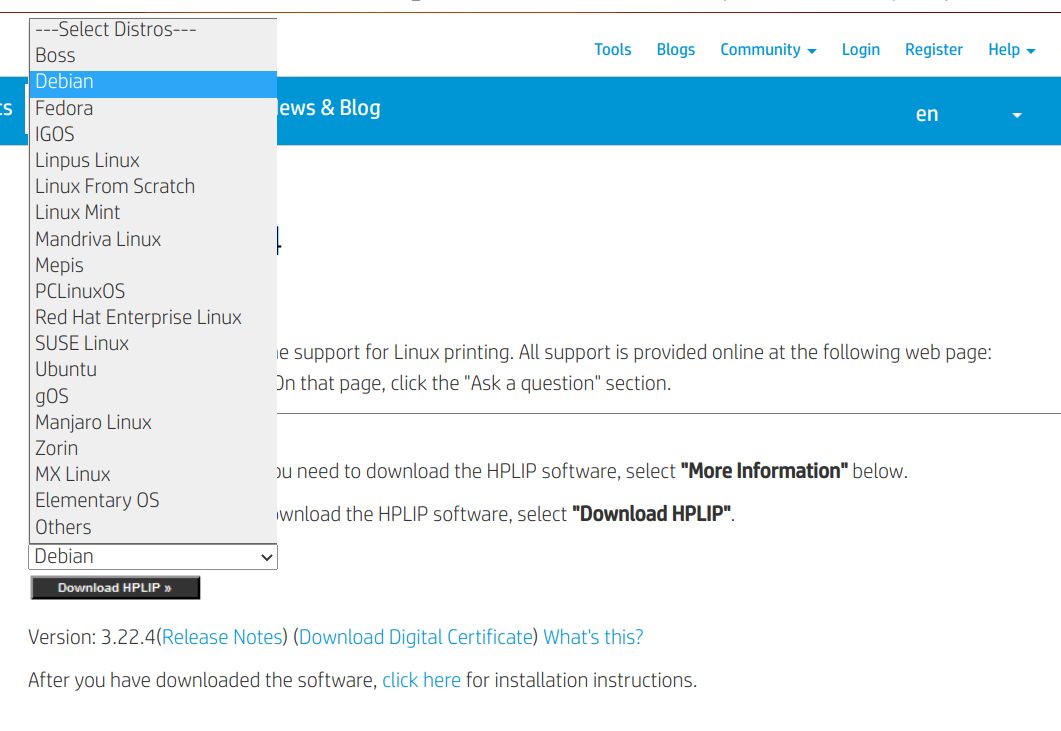Open the Release Notes link

click(222, 638)
